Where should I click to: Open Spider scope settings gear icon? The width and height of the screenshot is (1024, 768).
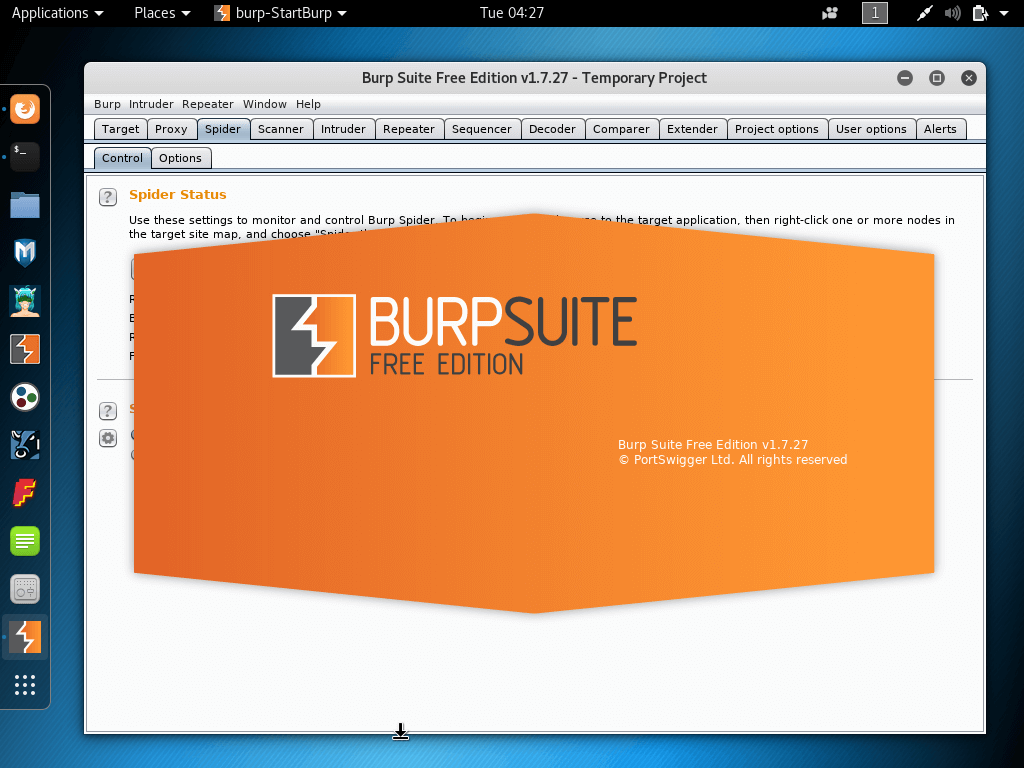(108, 438)
